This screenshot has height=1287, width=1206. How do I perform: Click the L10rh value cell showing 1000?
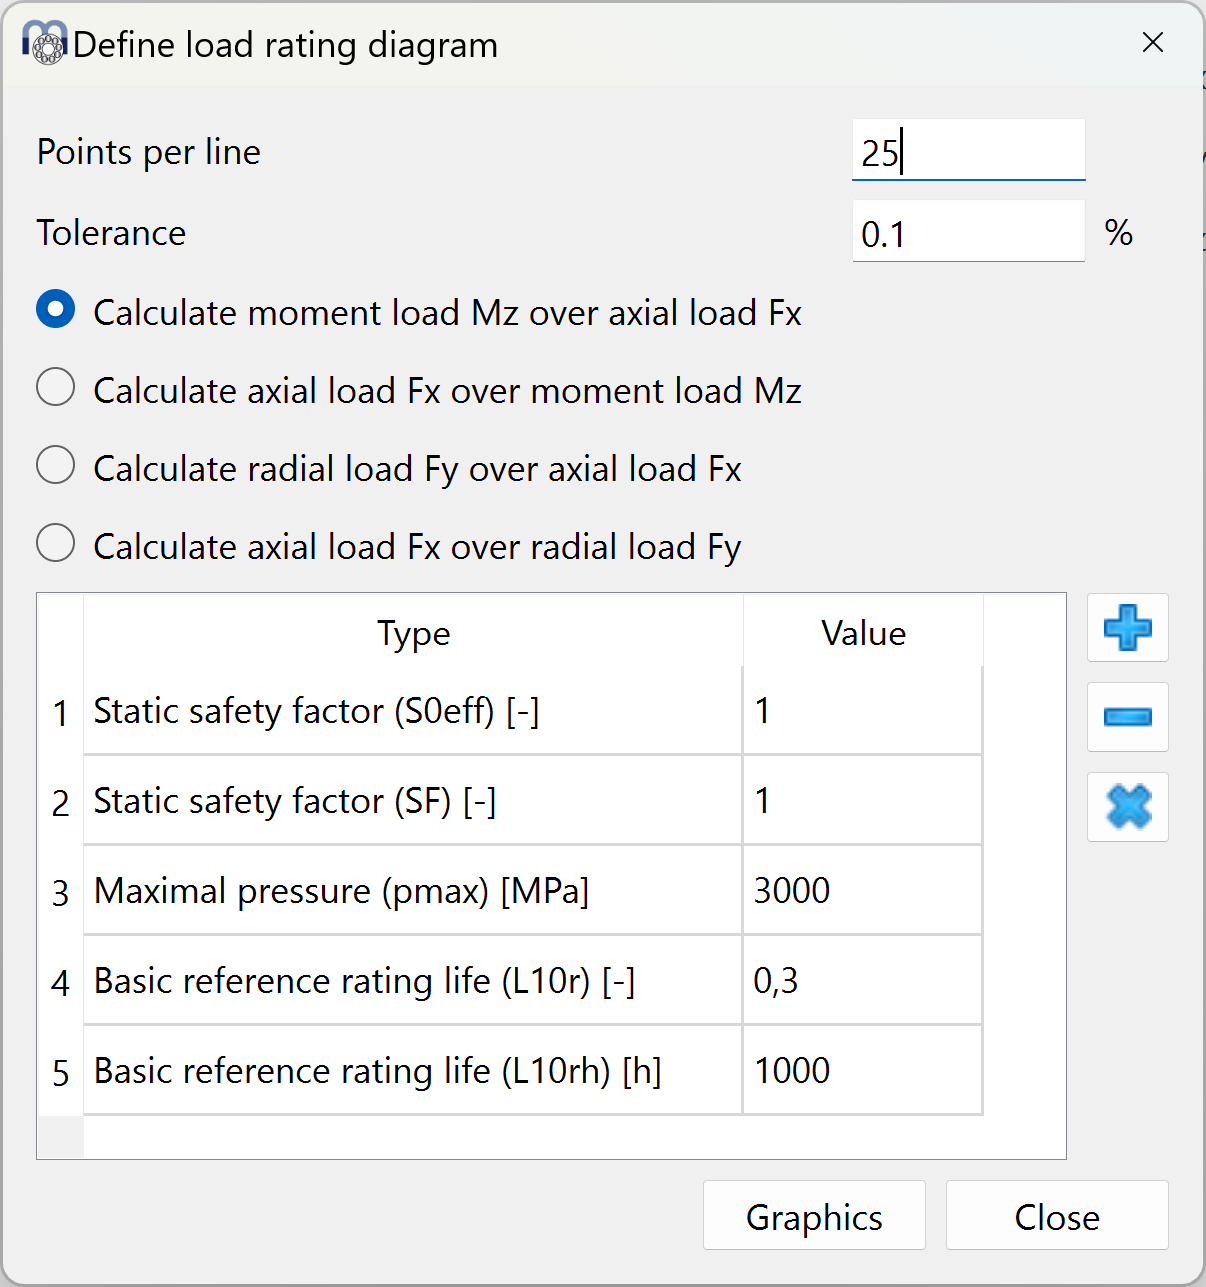click(x=862, y=1071)
